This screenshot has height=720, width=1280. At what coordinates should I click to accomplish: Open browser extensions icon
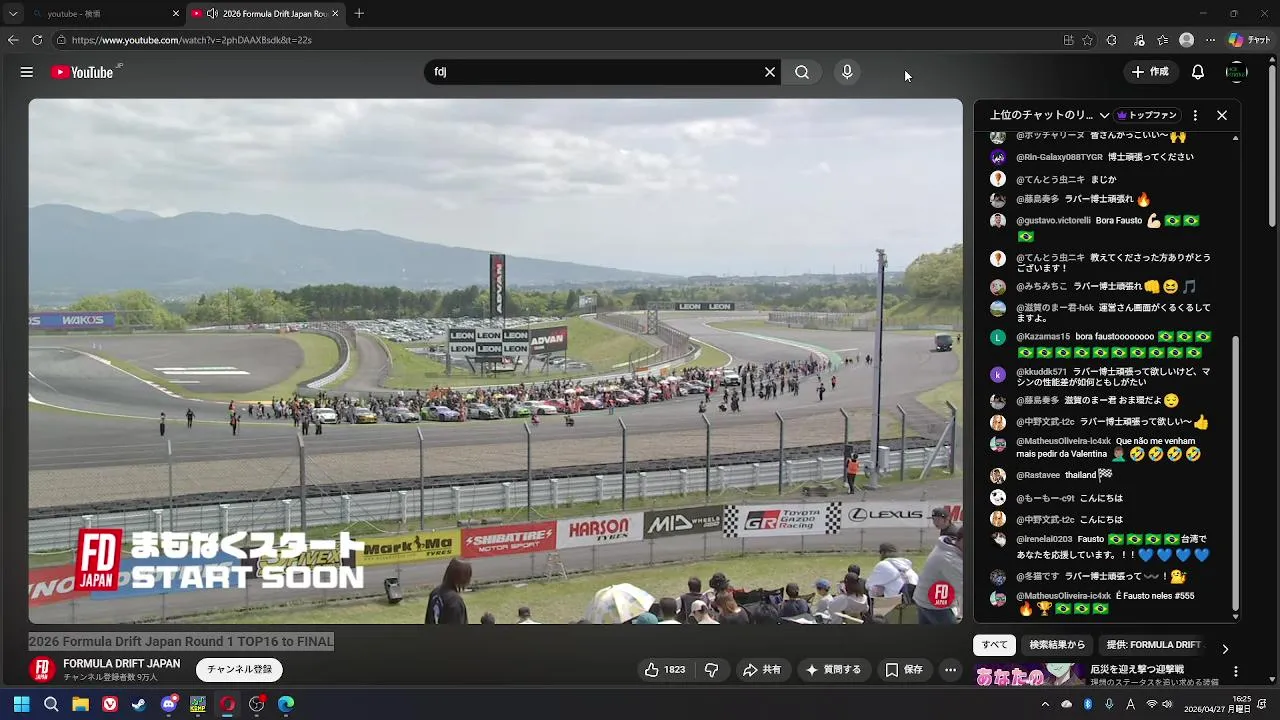pyautogui.click(x=1111, y=40)
